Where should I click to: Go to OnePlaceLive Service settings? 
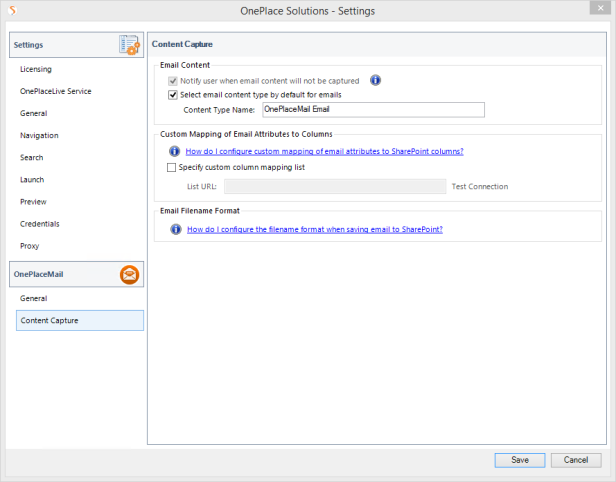coord(55,91)
